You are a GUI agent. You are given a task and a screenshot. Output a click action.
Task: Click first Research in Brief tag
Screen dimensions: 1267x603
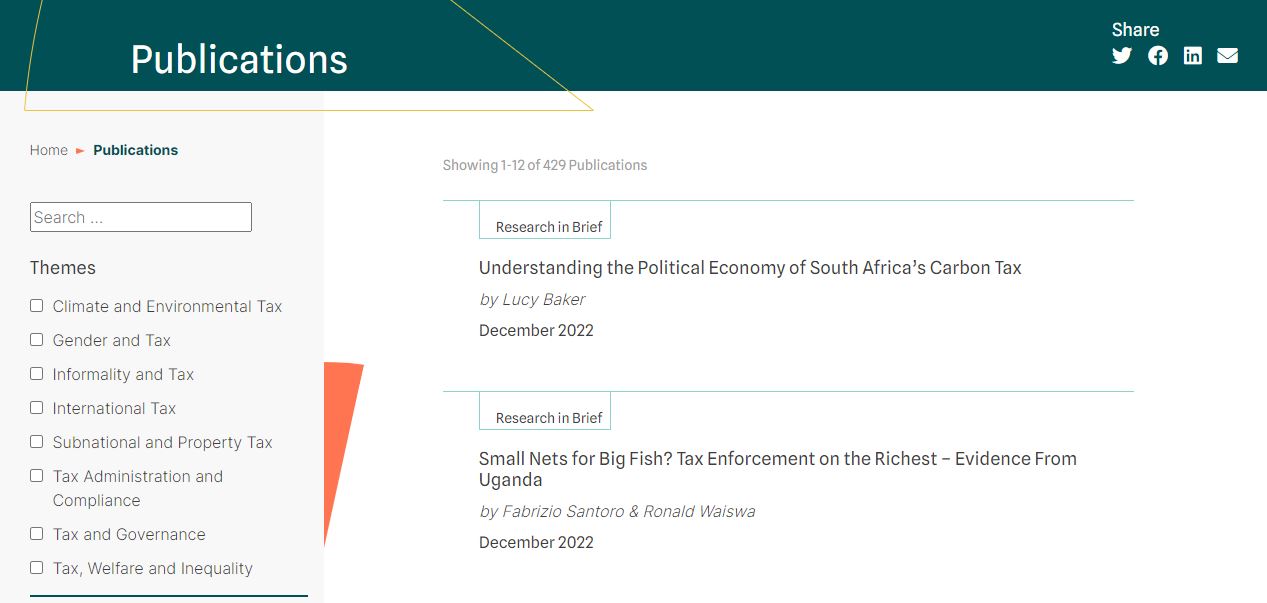pyautogui.click(x=548, y=227)
